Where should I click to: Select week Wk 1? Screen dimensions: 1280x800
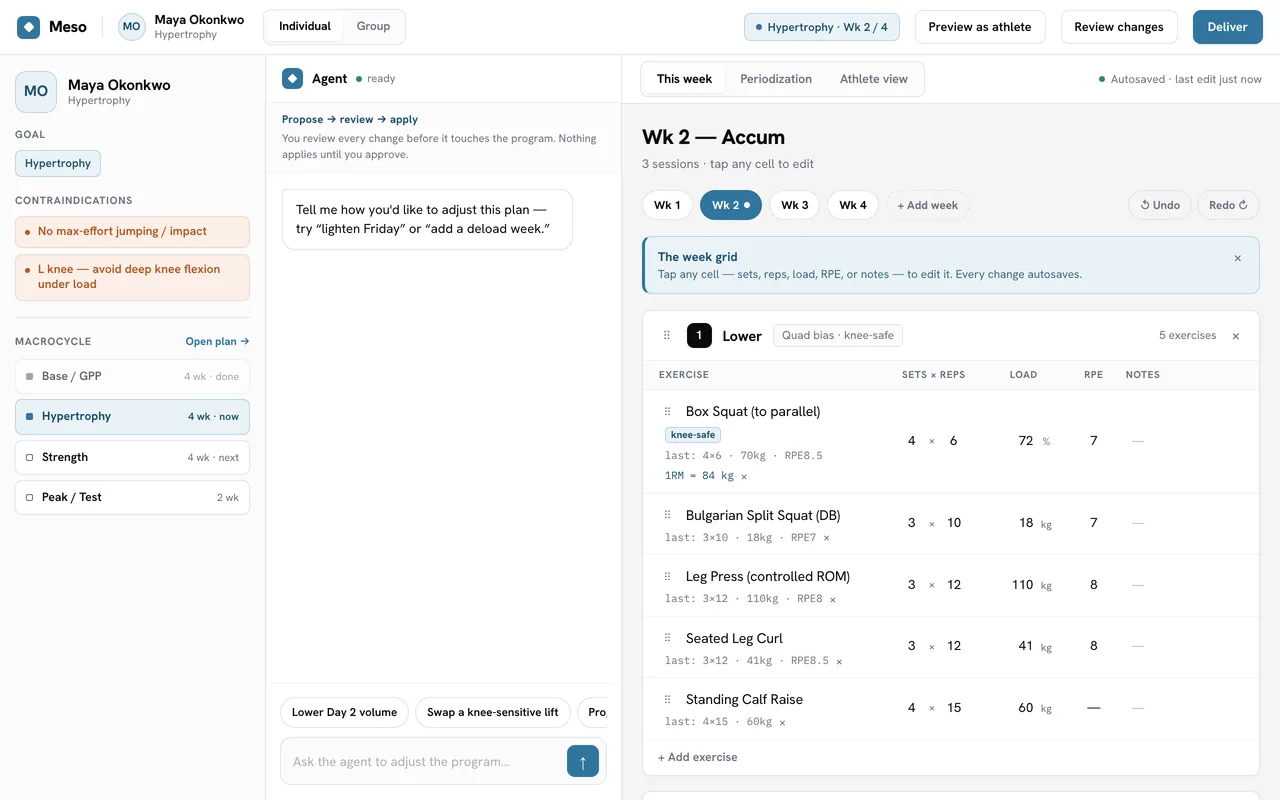(667, 205)
